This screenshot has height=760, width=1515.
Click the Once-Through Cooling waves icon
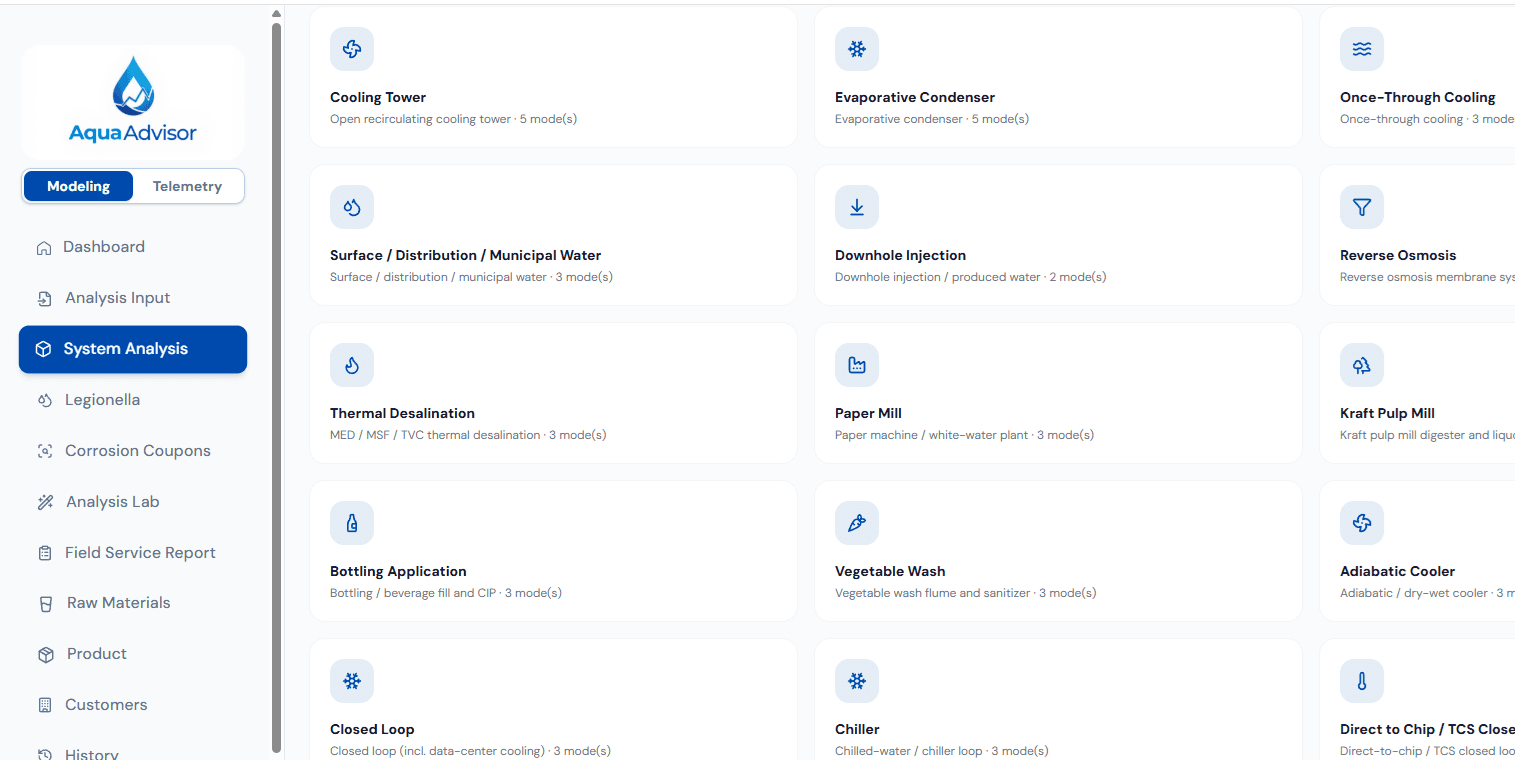click(x=1362, y=49)
